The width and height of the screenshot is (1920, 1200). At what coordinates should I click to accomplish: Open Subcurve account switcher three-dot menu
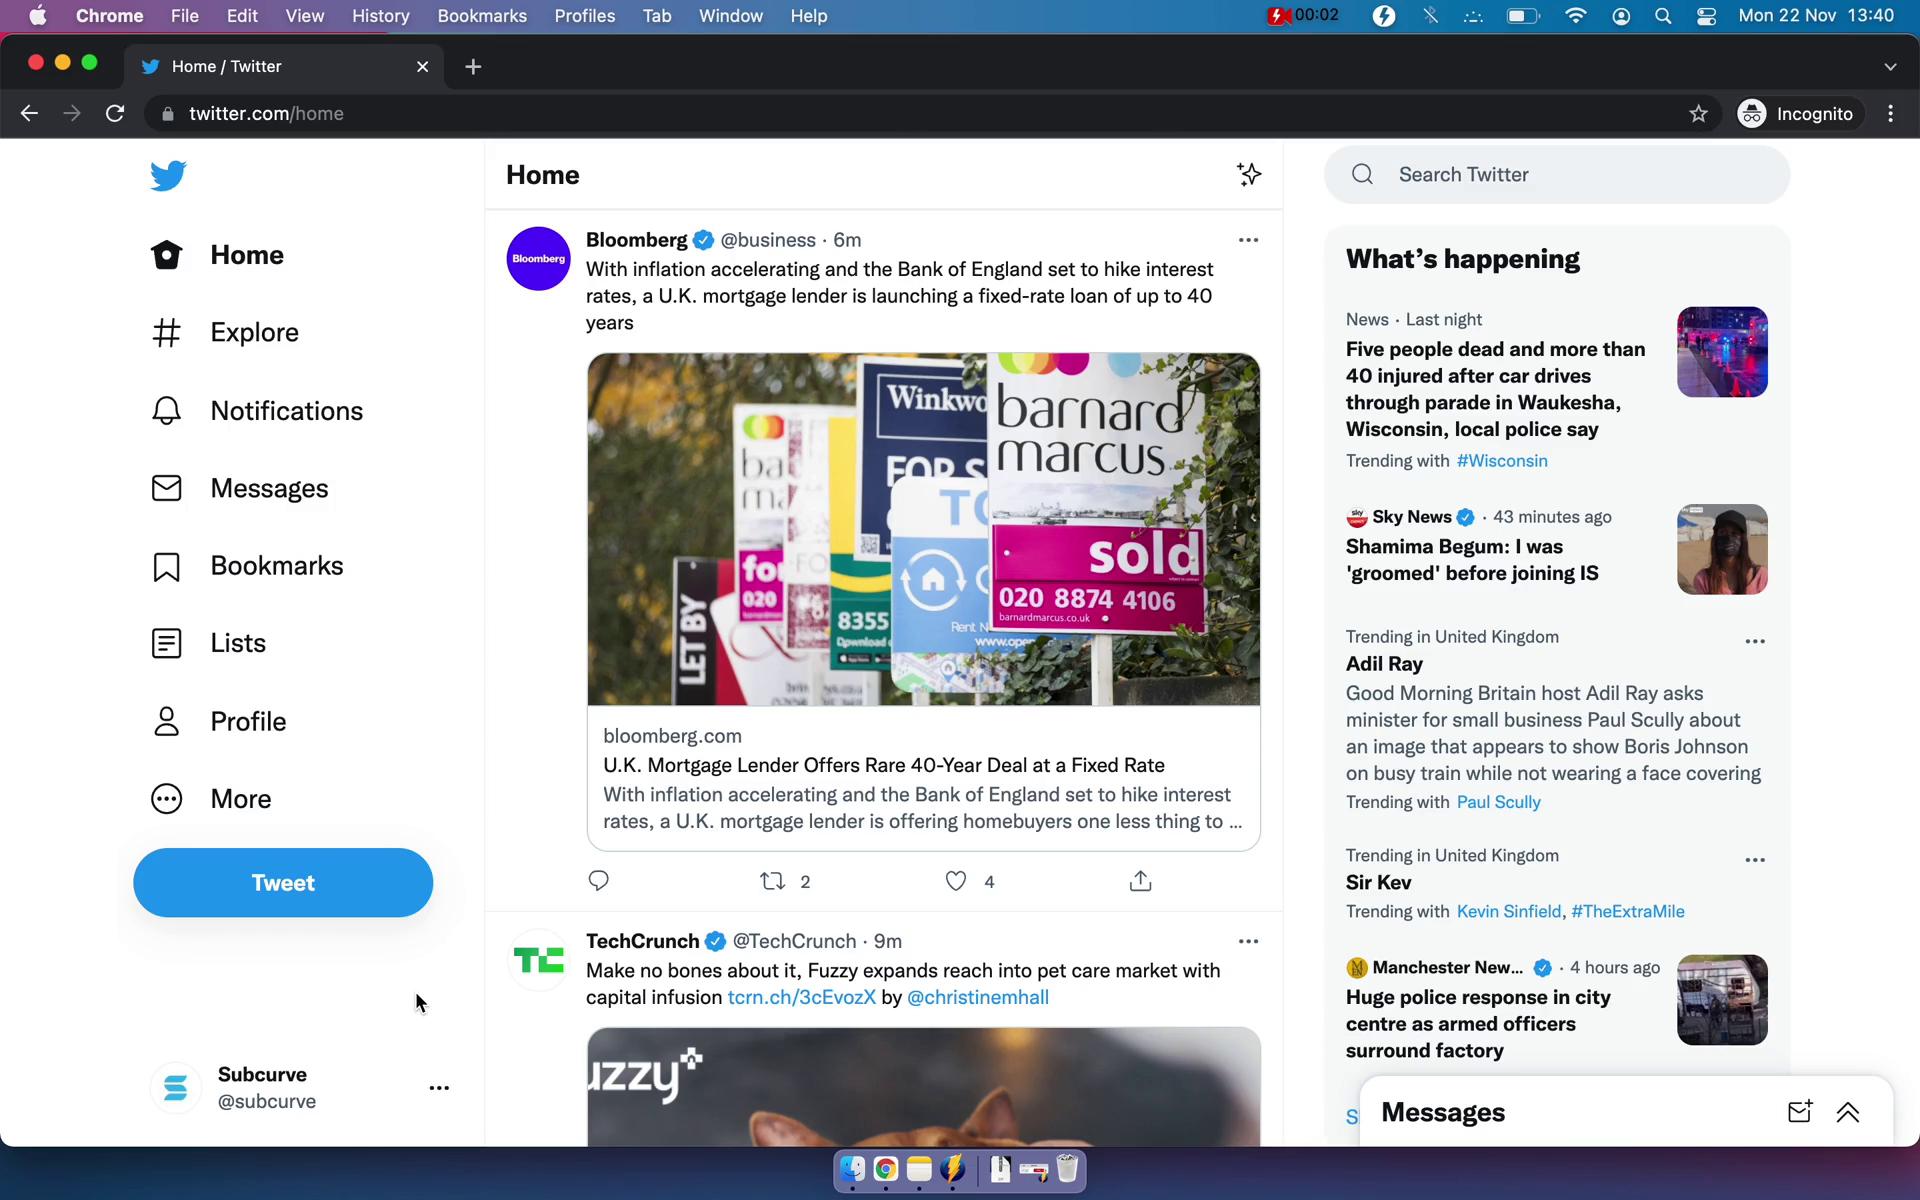(x=439, y=1088)
